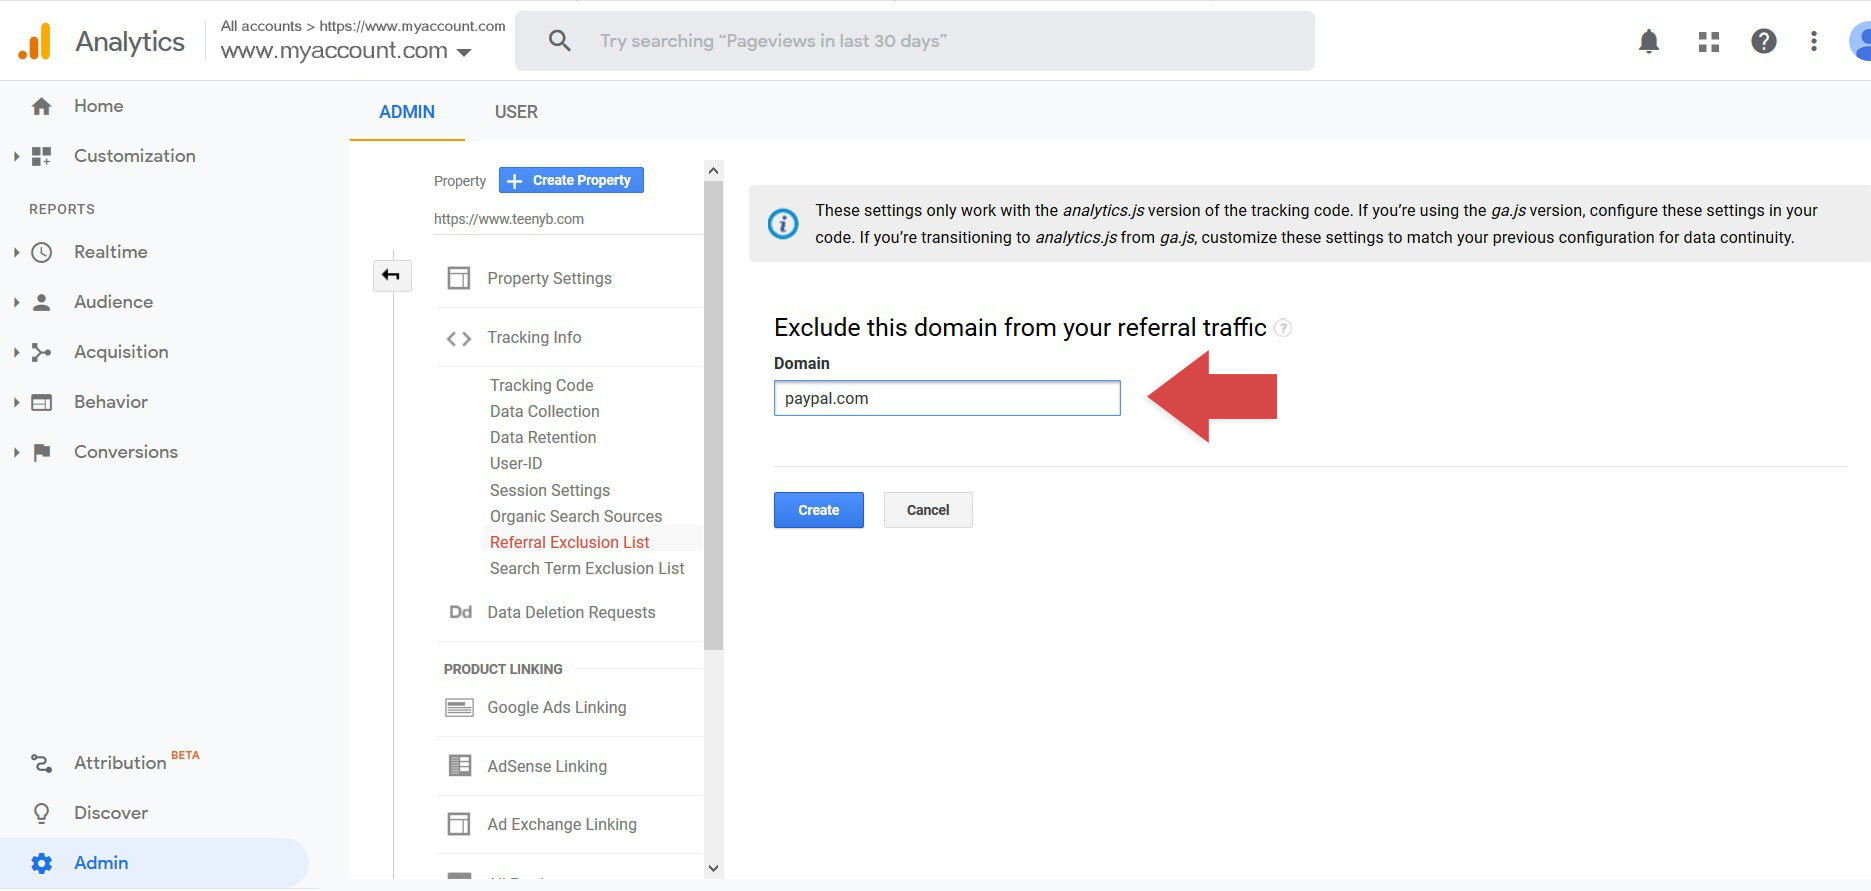Open Organic Search Sources
The width and height of the screenshot is (1871, 891).
tap(576, 516)
